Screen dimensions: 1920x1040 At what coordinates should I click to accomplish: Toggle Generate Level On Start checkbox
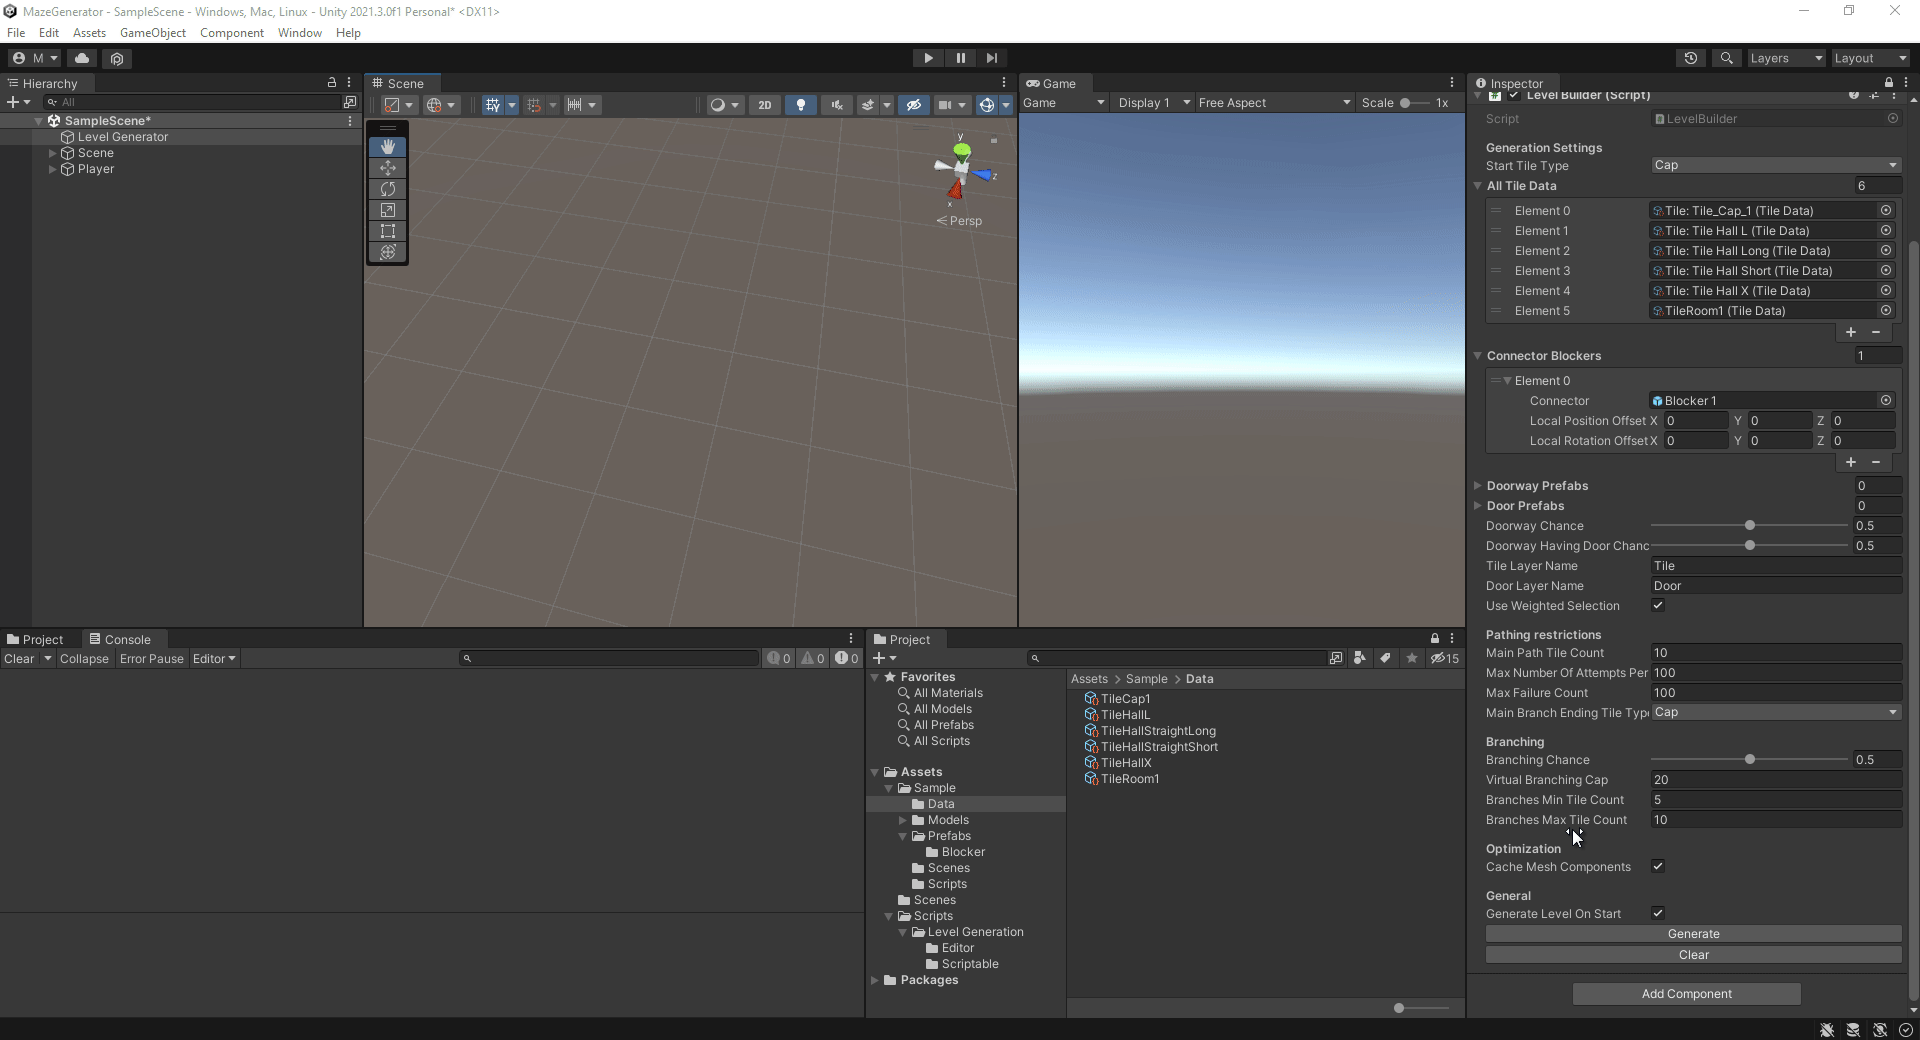coord(1658,913)
